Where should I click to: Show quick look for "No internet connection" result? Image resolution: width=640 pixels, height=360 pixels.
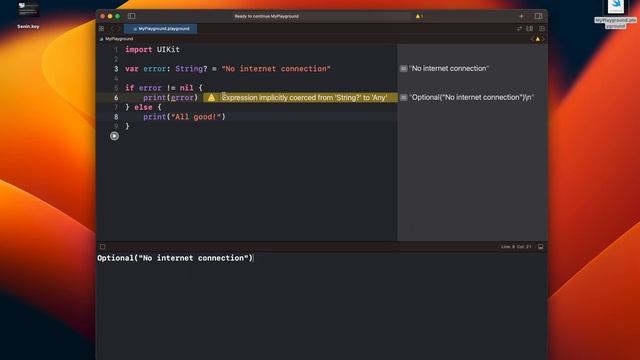coord(403,69)
